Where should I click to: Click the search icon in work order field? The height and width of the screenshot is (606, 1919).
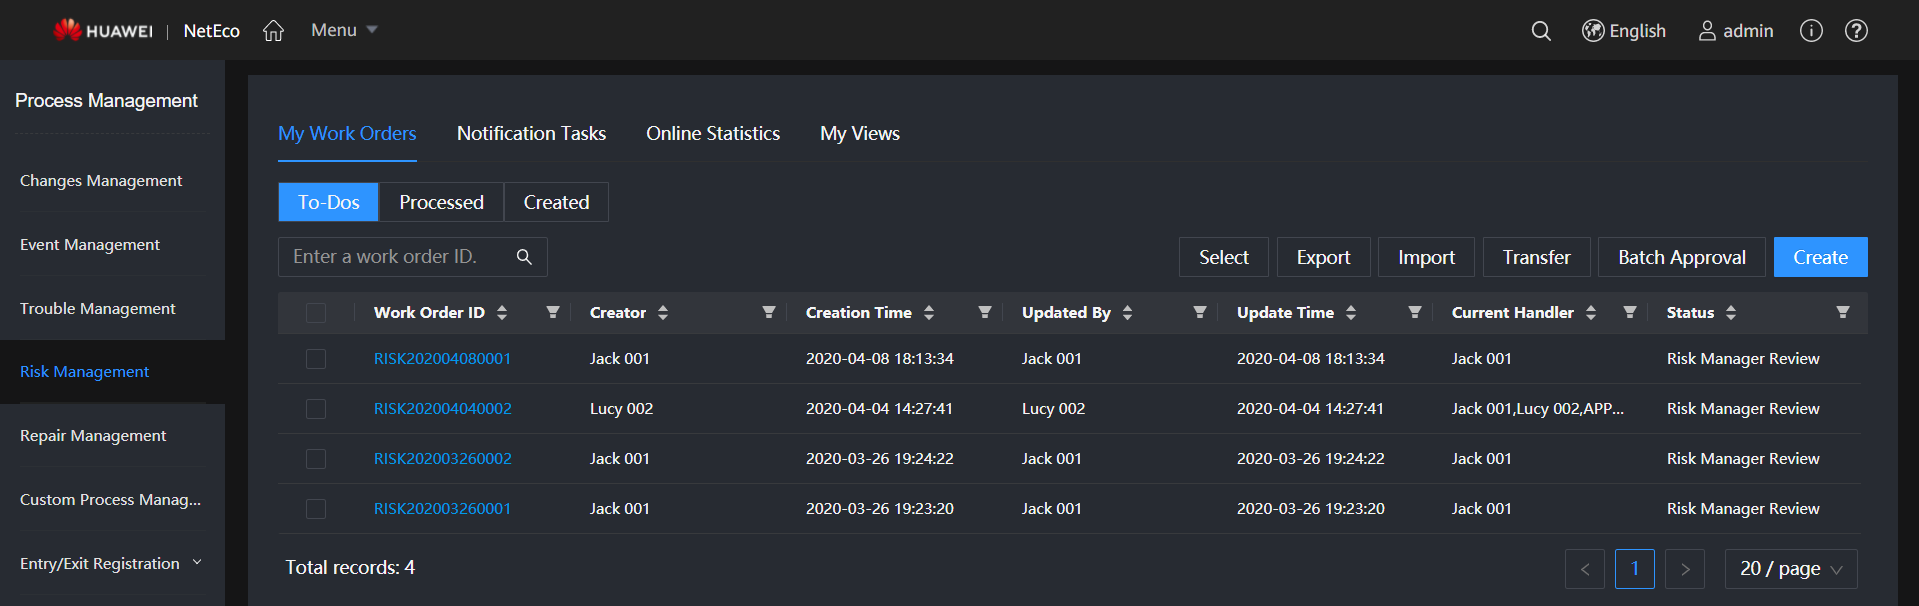click(x=524, y=257)
